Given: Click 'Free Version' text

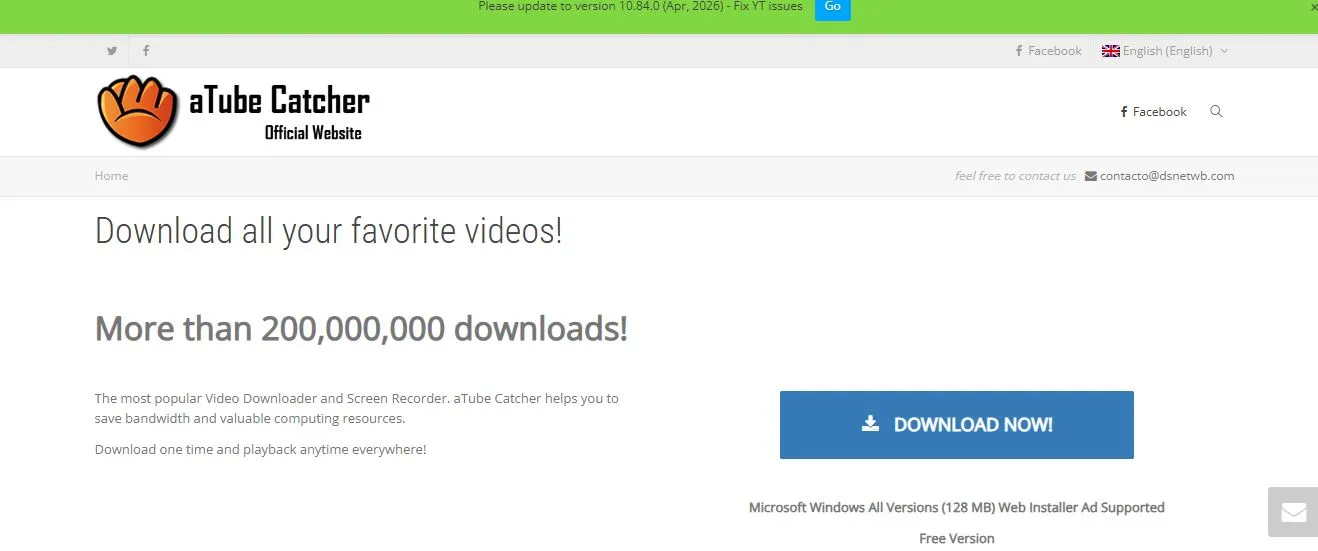Looking at the screenshot, I should [957, 538].
